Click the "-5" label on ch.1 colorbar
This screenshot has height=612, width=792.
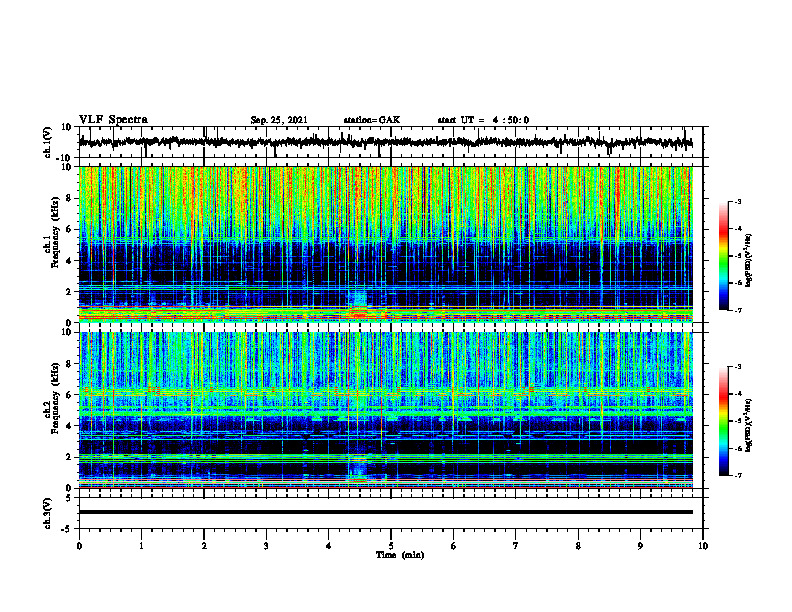pyautogui.click(x=738, y=256)
